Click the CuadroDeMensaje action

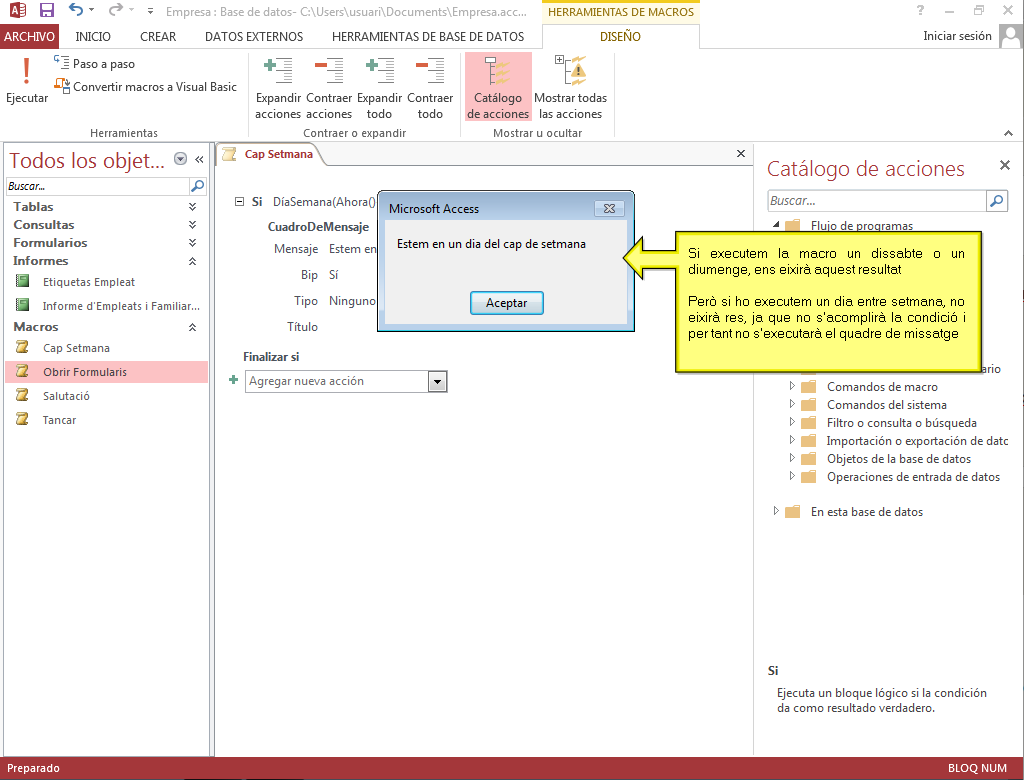point(318,227)
